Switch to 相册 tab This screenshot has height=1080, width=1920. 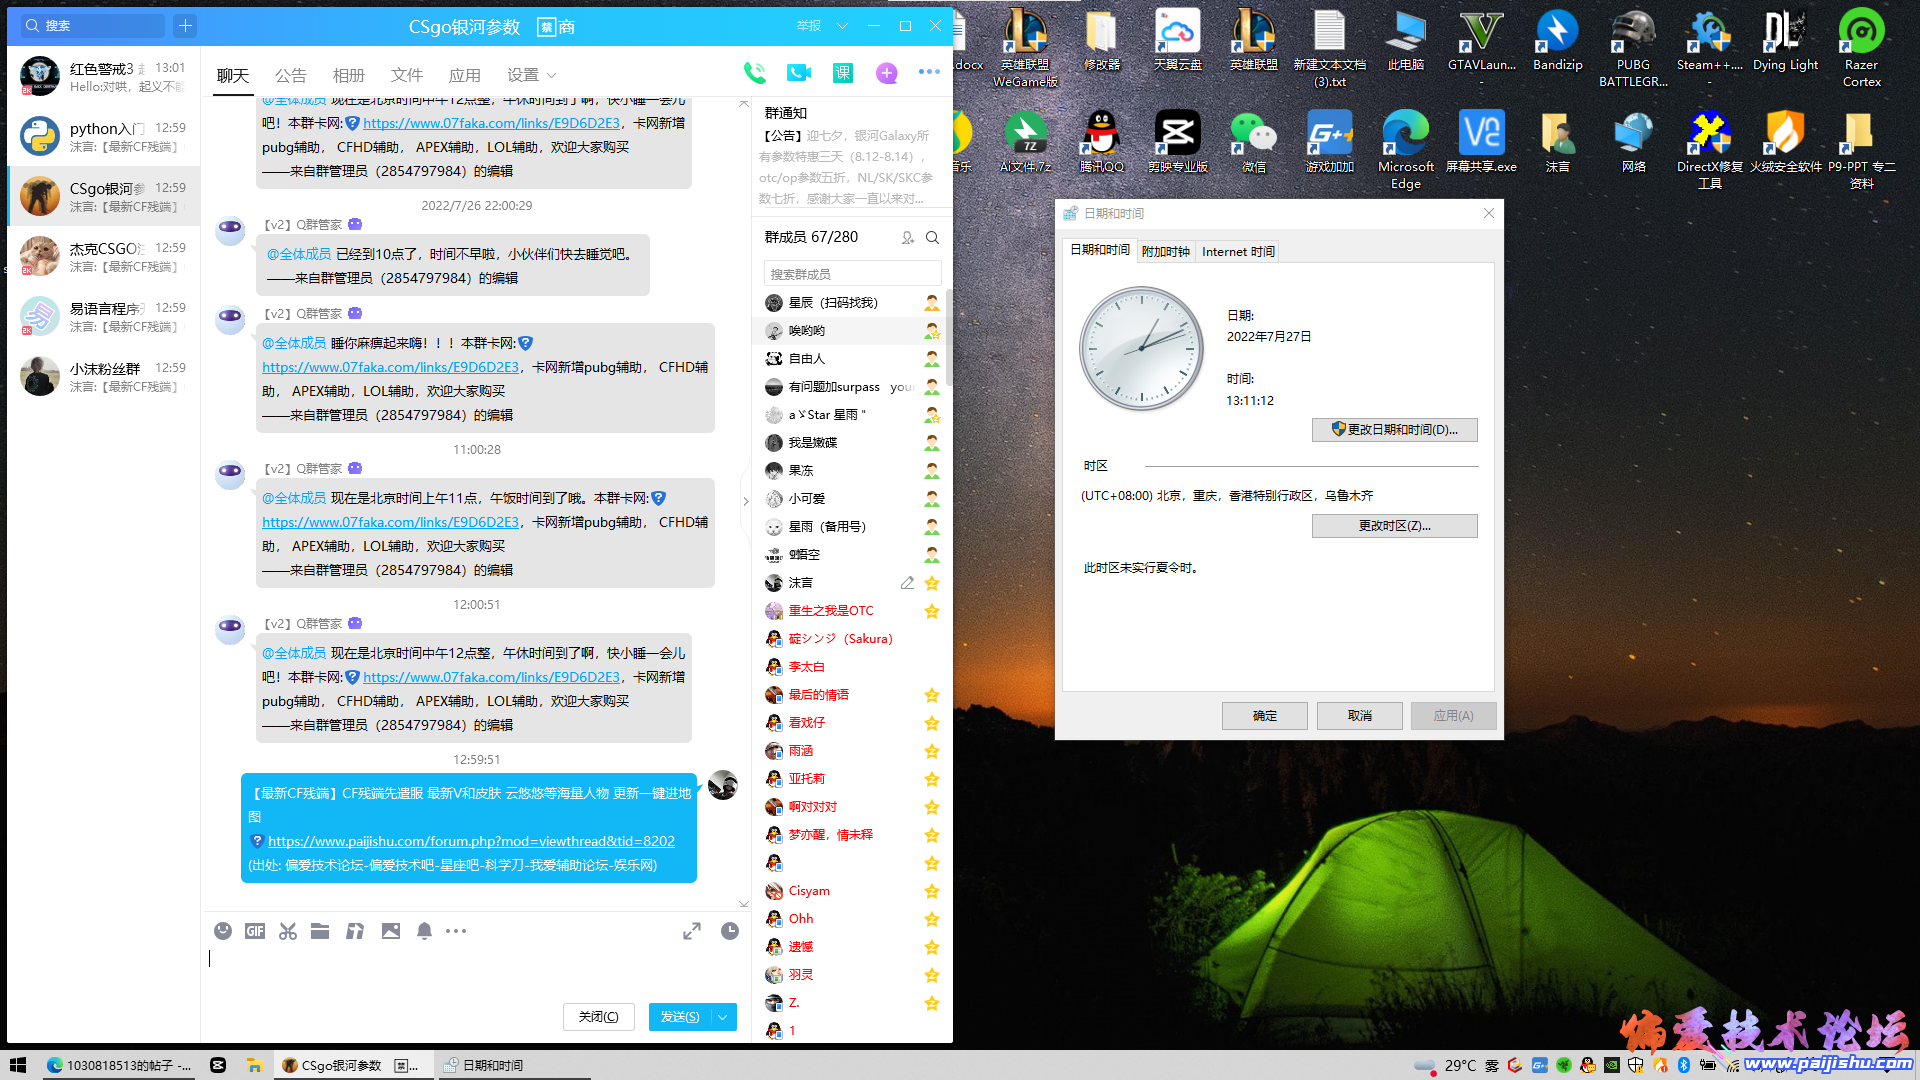[x=348, y=76]
